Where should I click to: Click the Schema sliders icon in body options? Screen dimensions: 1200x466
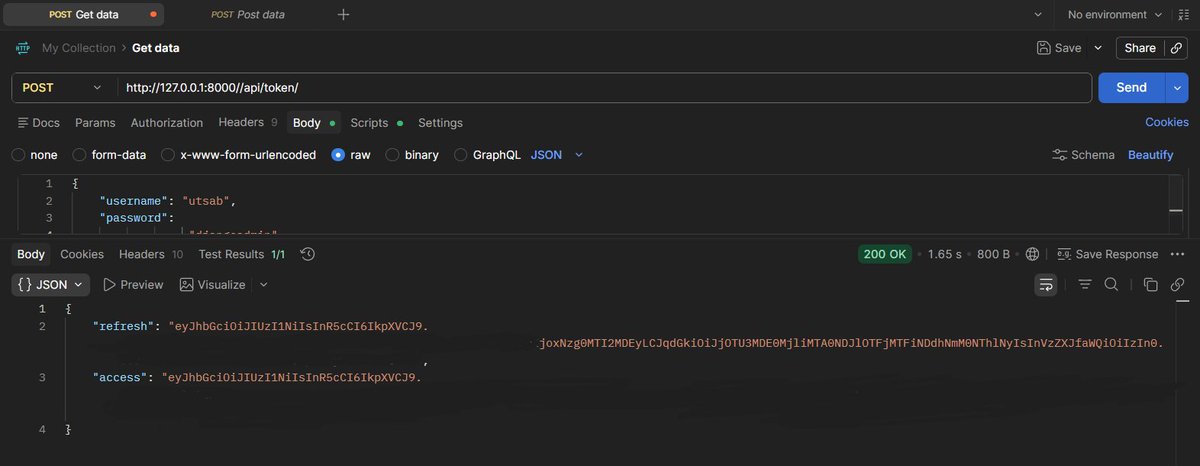pos(1060,155)
